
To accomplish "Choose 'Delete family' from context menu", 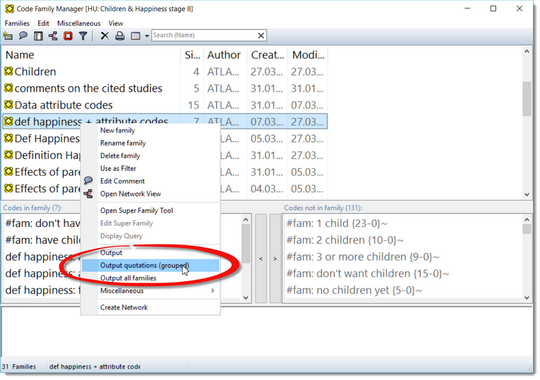I will [x=150, y=156].
